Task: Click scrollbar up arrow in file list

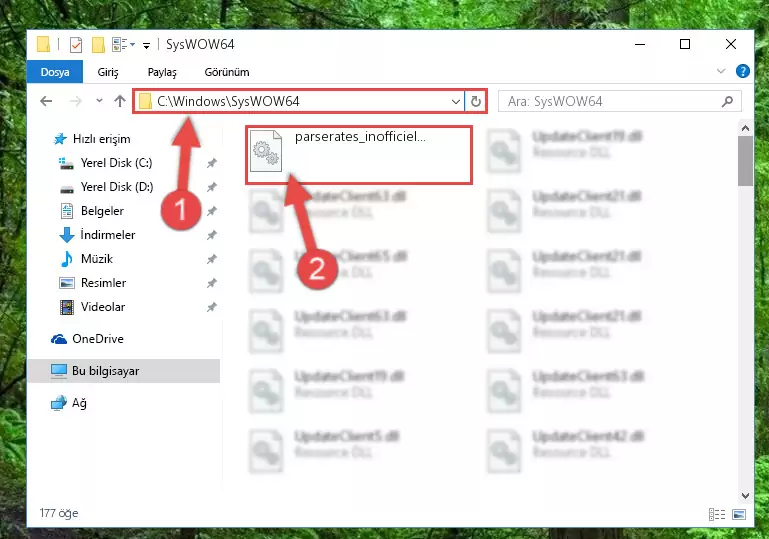Action: [x=745, y=128]
